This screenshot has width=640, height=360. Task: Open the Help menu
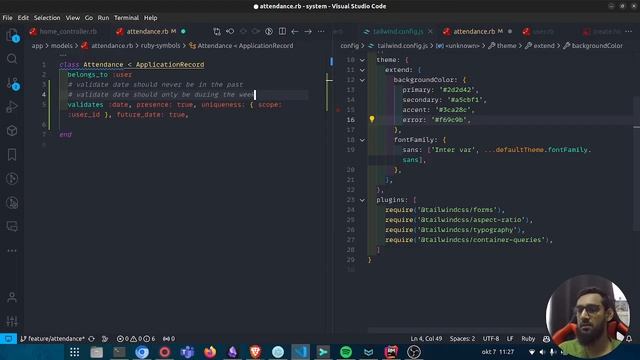tap(151, 18)
